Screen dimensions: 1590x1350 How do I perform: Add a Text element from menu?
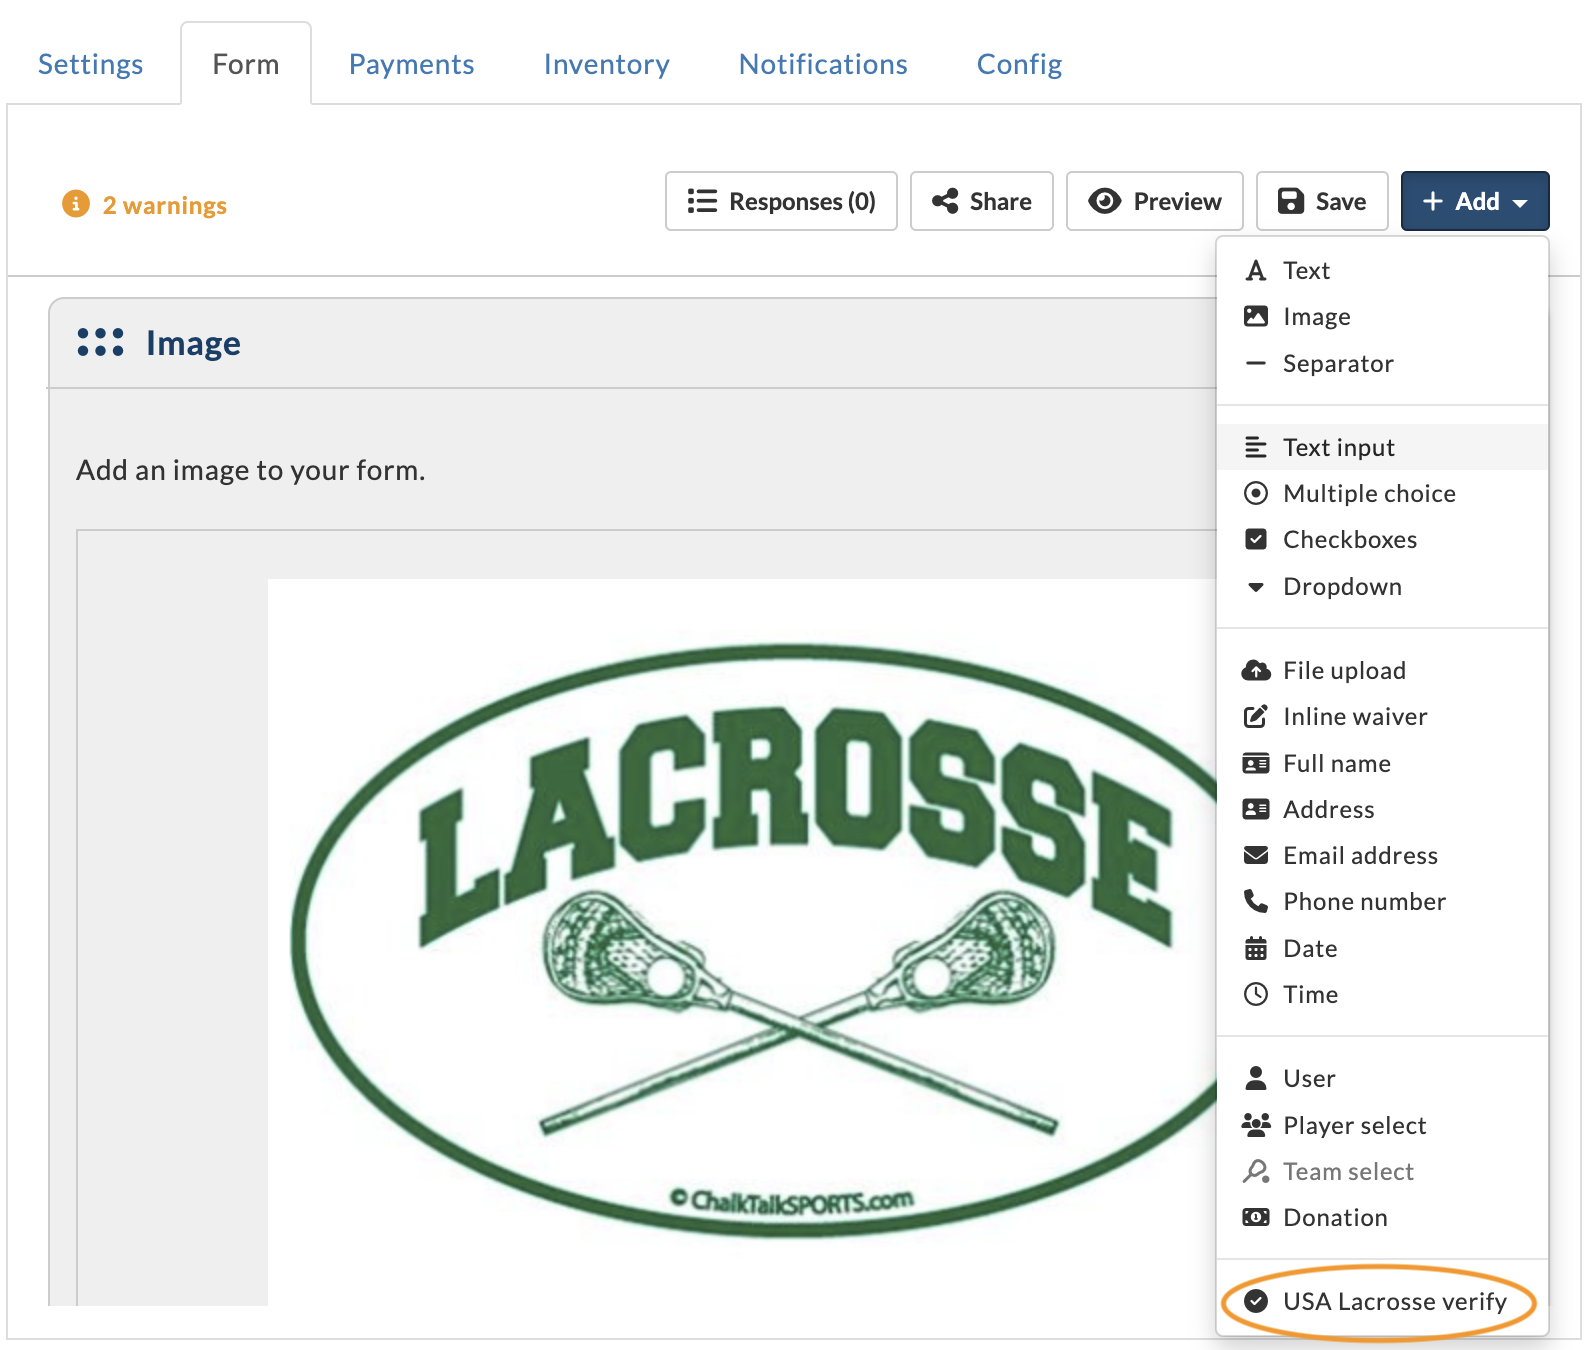coord(1382,270)
